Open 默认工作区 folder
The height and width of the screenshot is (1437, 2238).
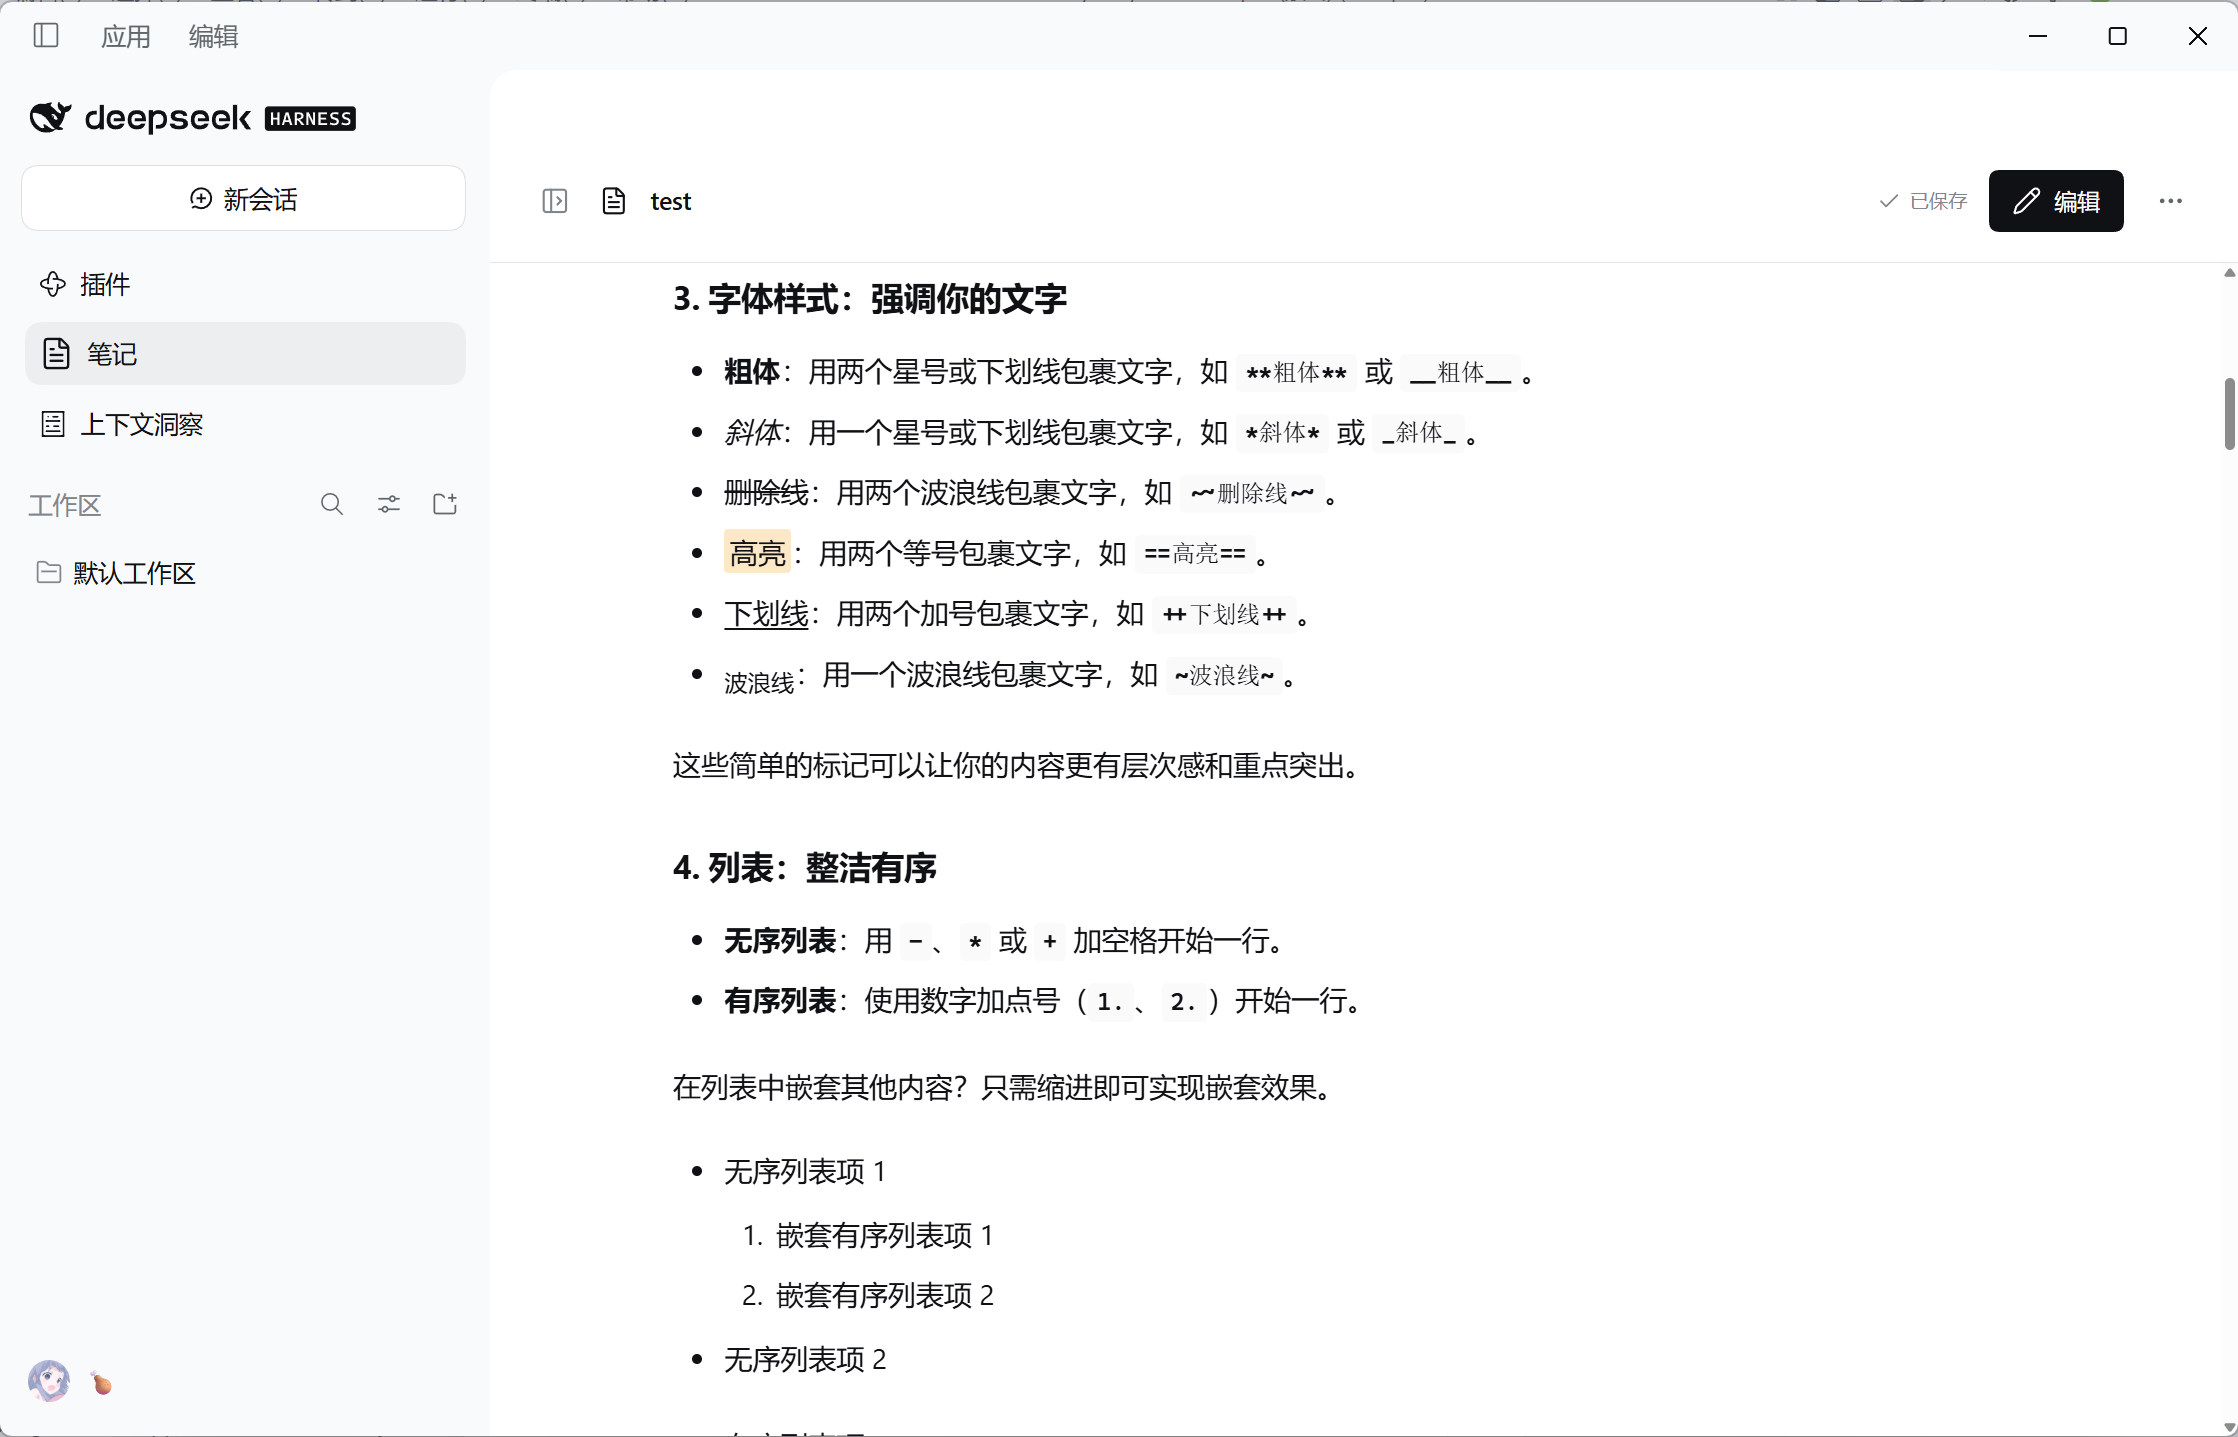pos(245,573)
